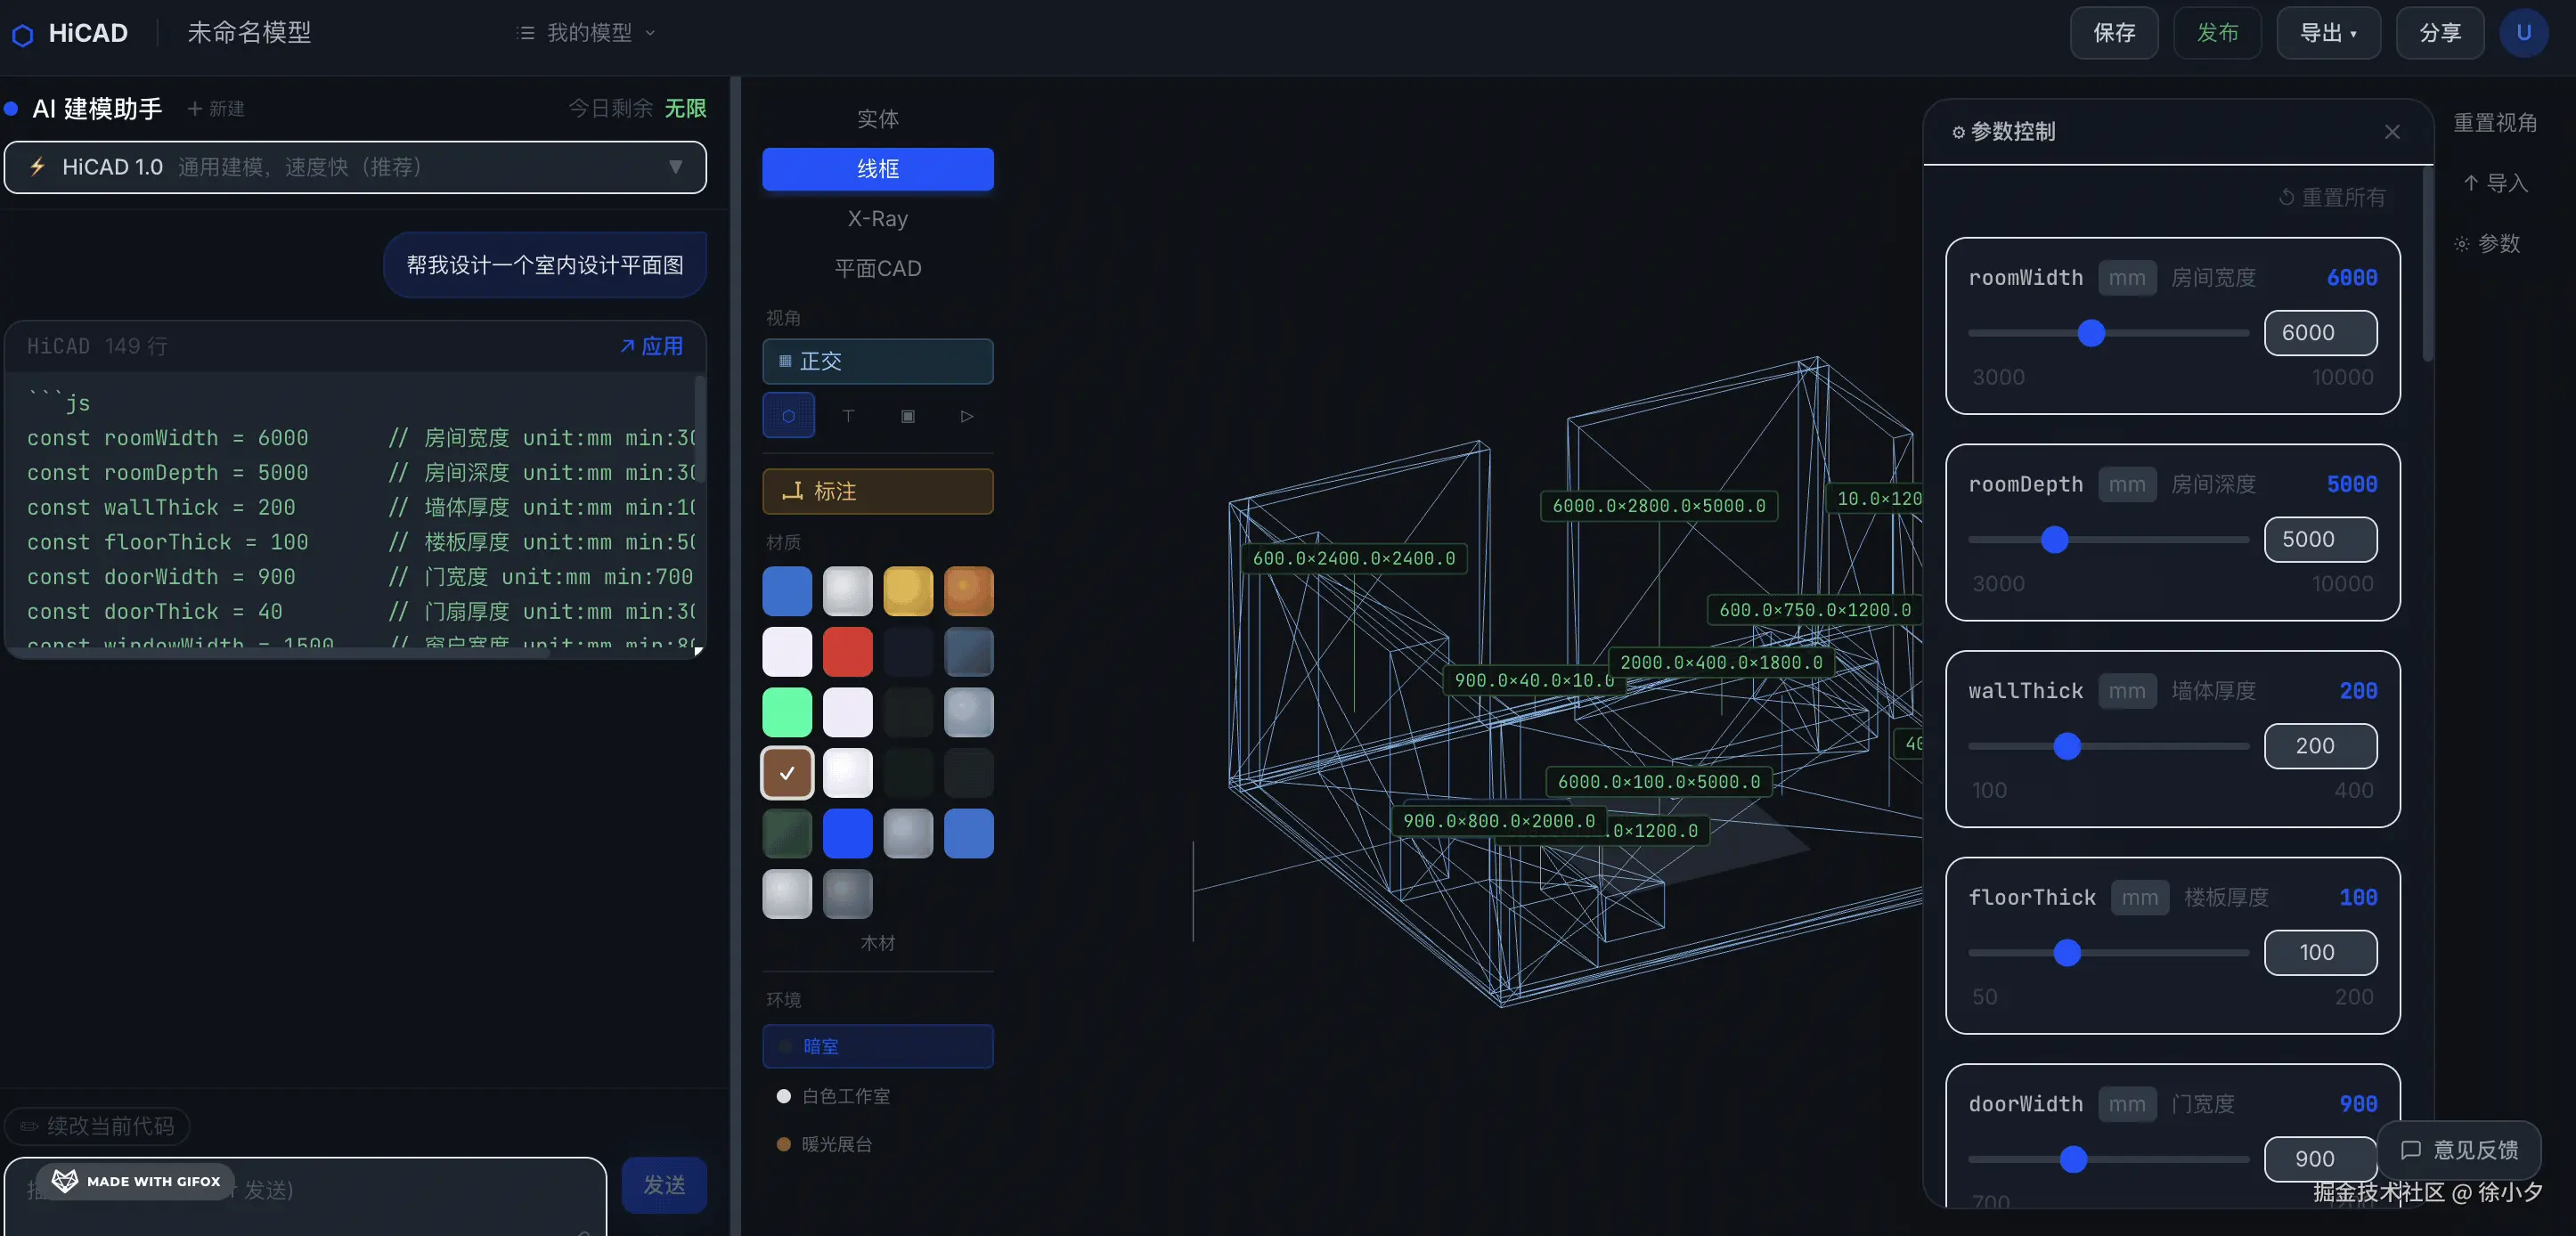This screenshot has width=2576, height=1236.
Task: Select the 白色工作室 environment
Action: pos(878,1096)
